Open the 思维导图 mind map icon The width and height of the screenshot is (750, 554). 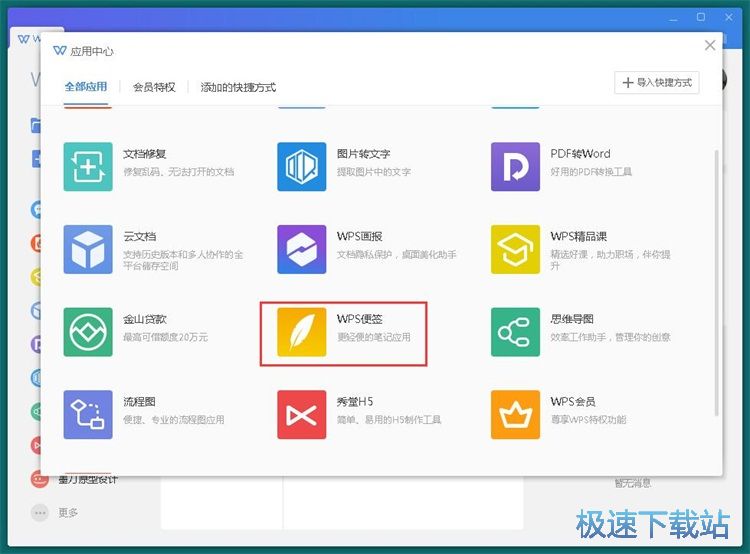516,332
